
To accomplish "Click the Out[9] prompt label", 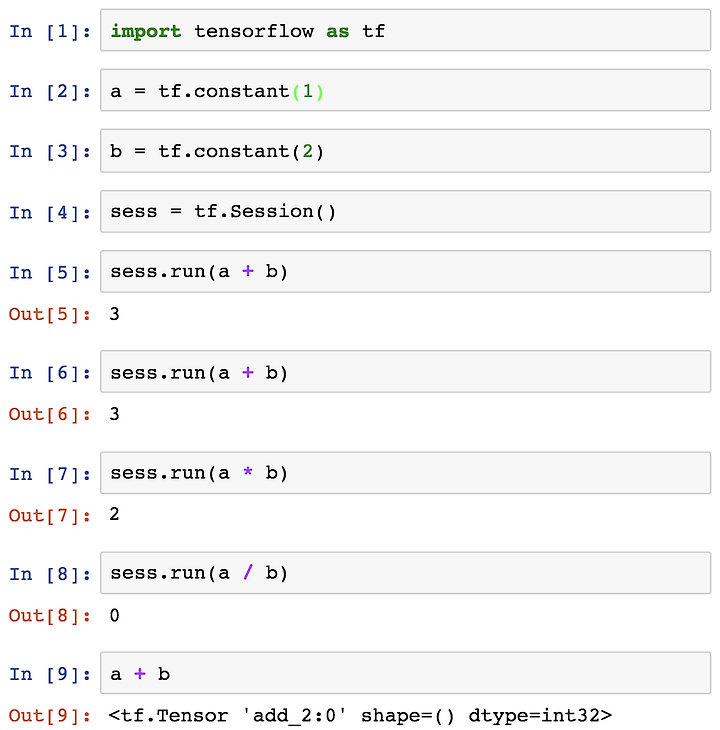I will point(50,716).
